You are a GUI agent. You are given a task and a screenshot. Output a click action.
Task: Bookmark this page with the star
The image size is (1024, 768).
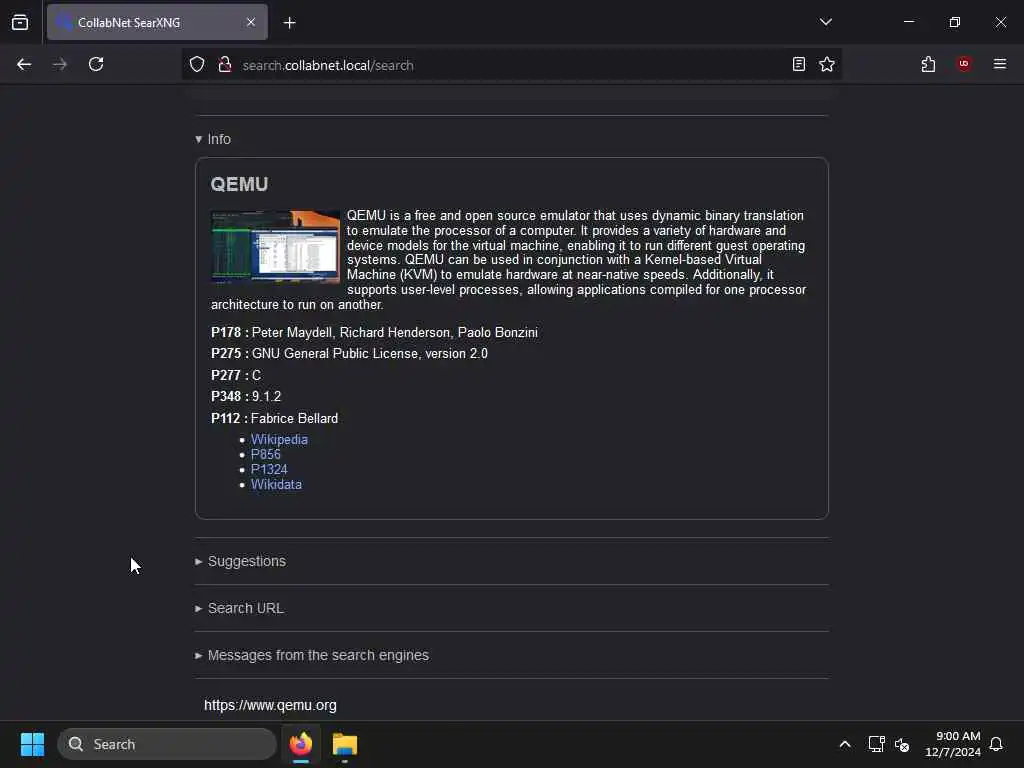[827, 64]
